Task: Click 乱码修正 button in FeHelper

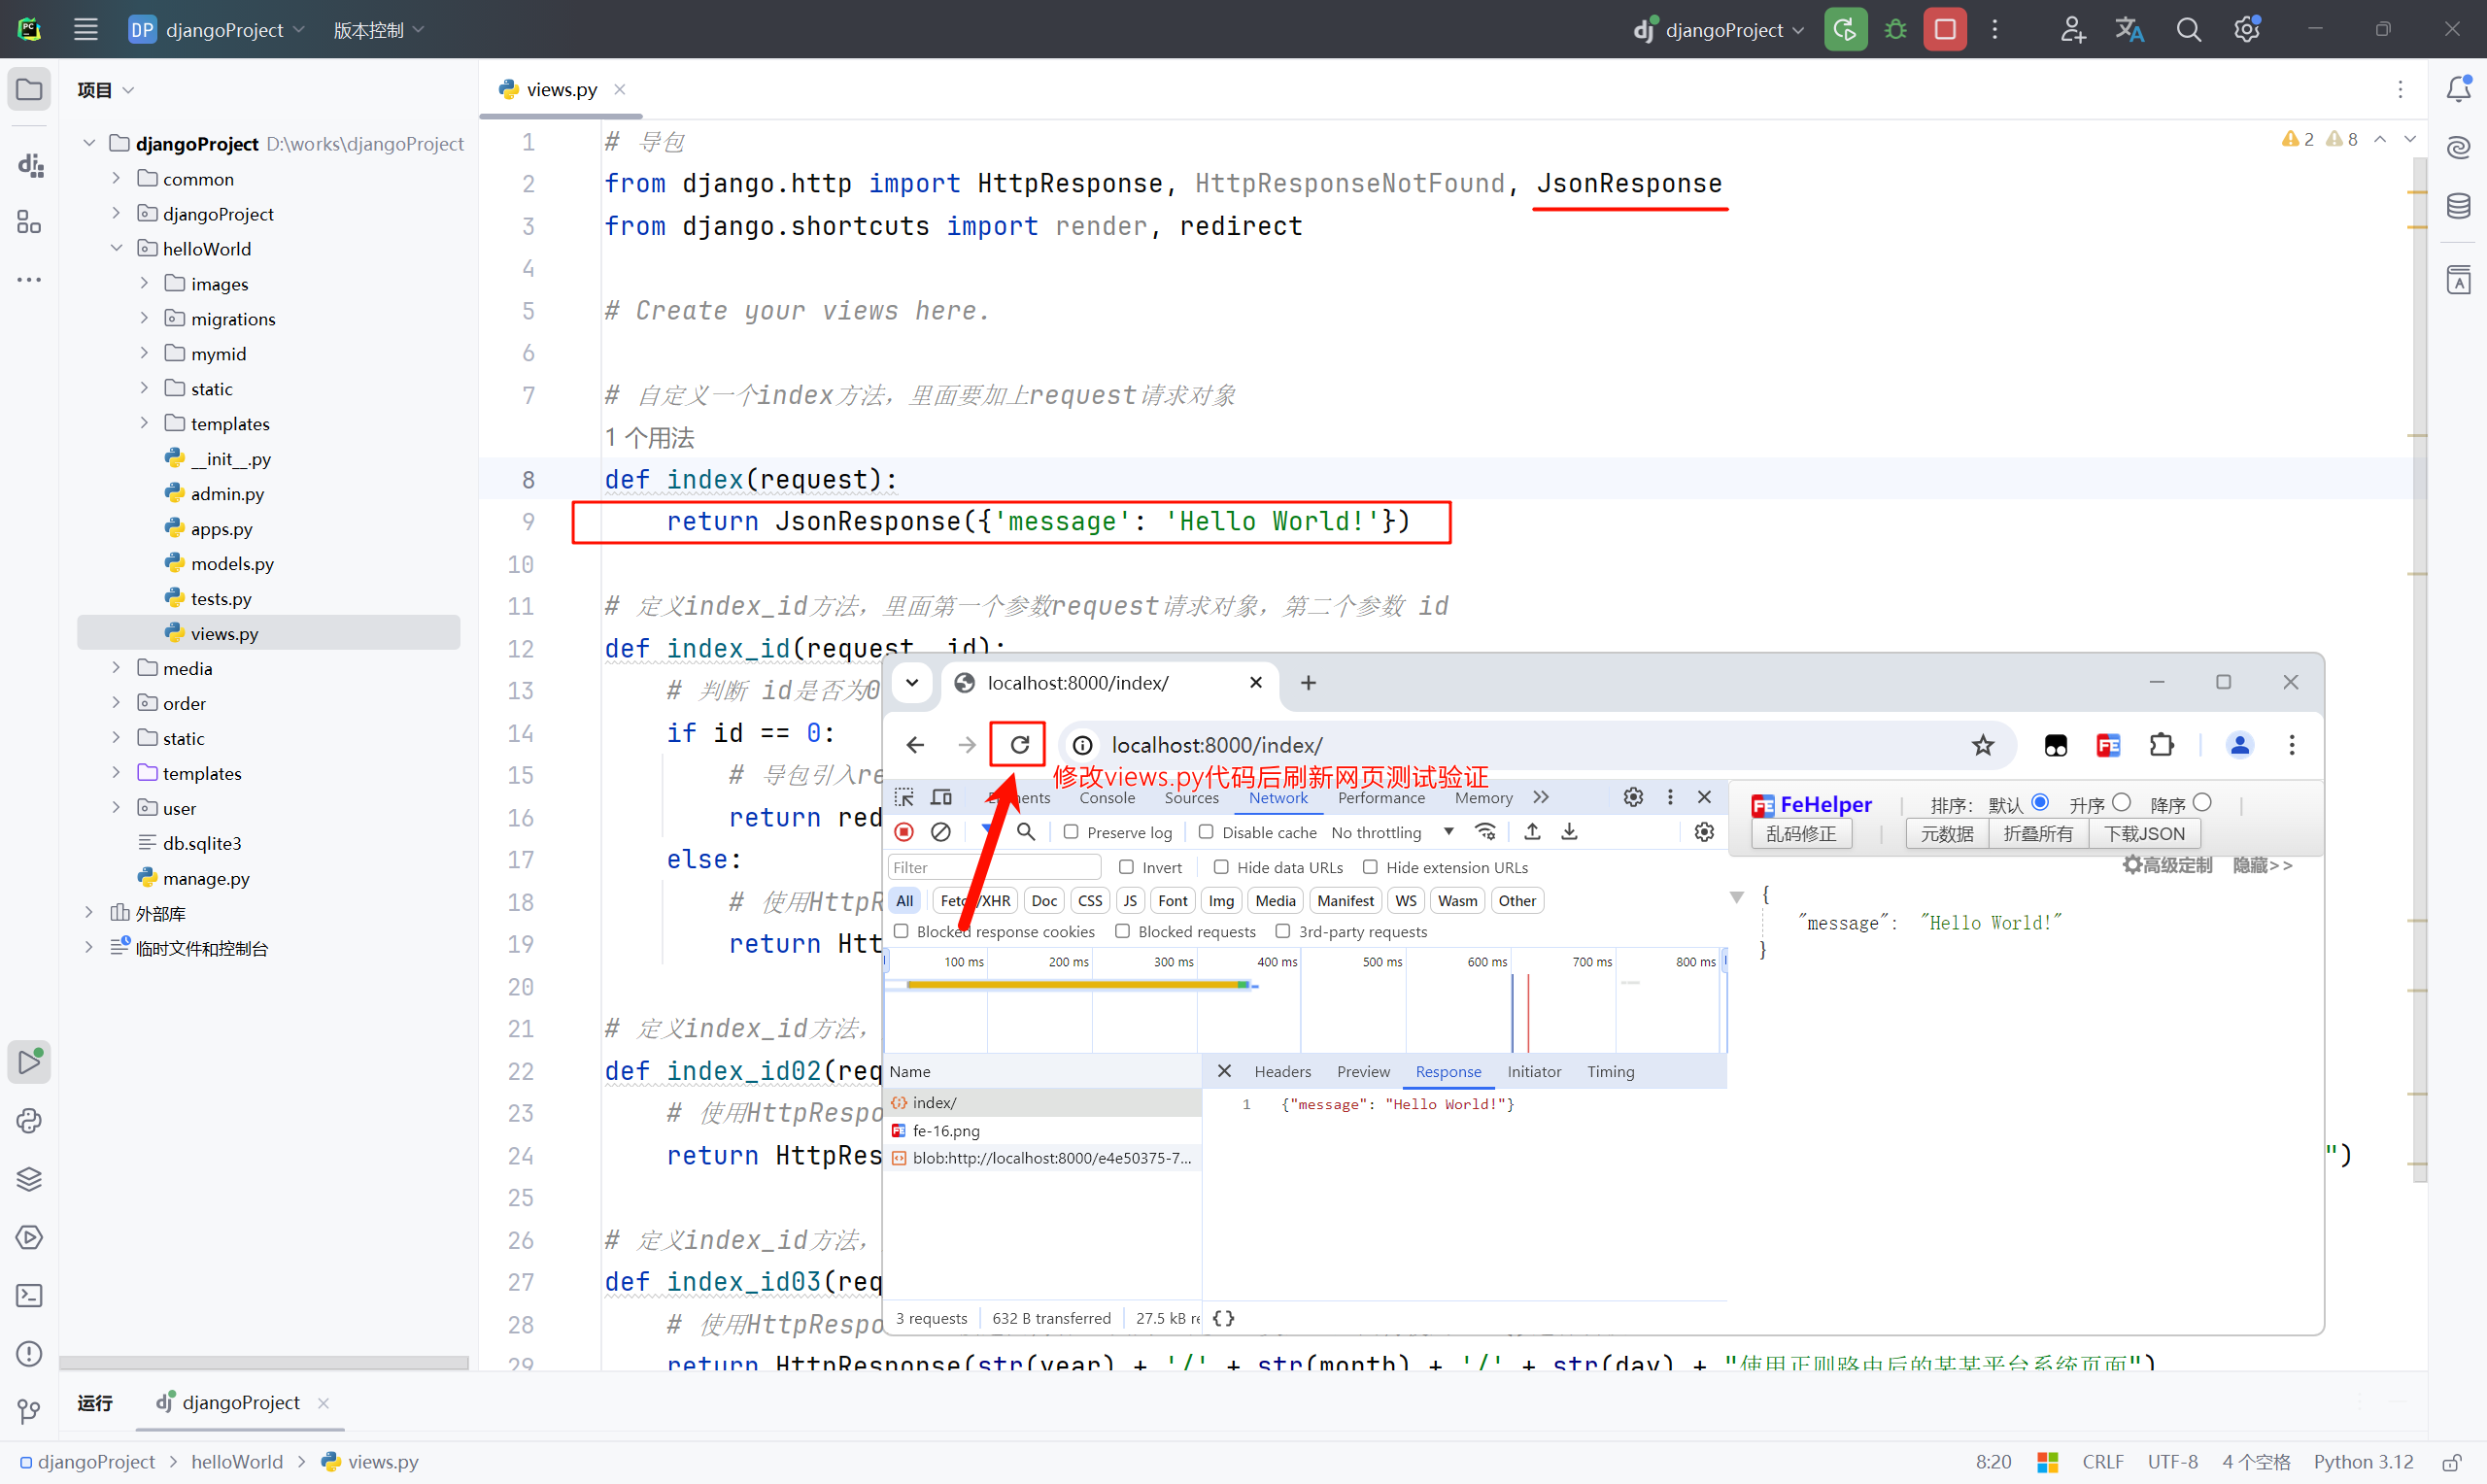Action: point(1800,833)
